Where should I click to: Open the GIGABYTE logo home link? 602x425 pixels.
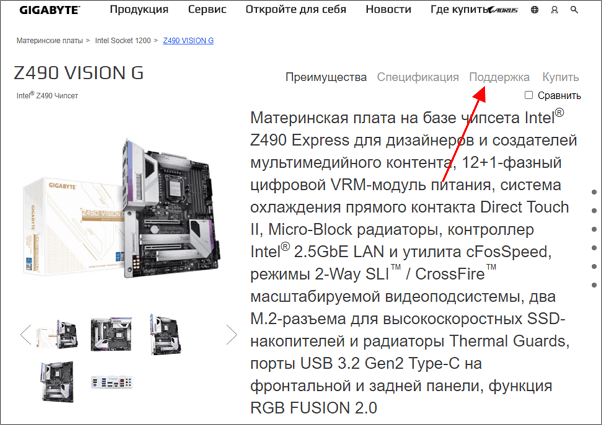pos(50,10)
